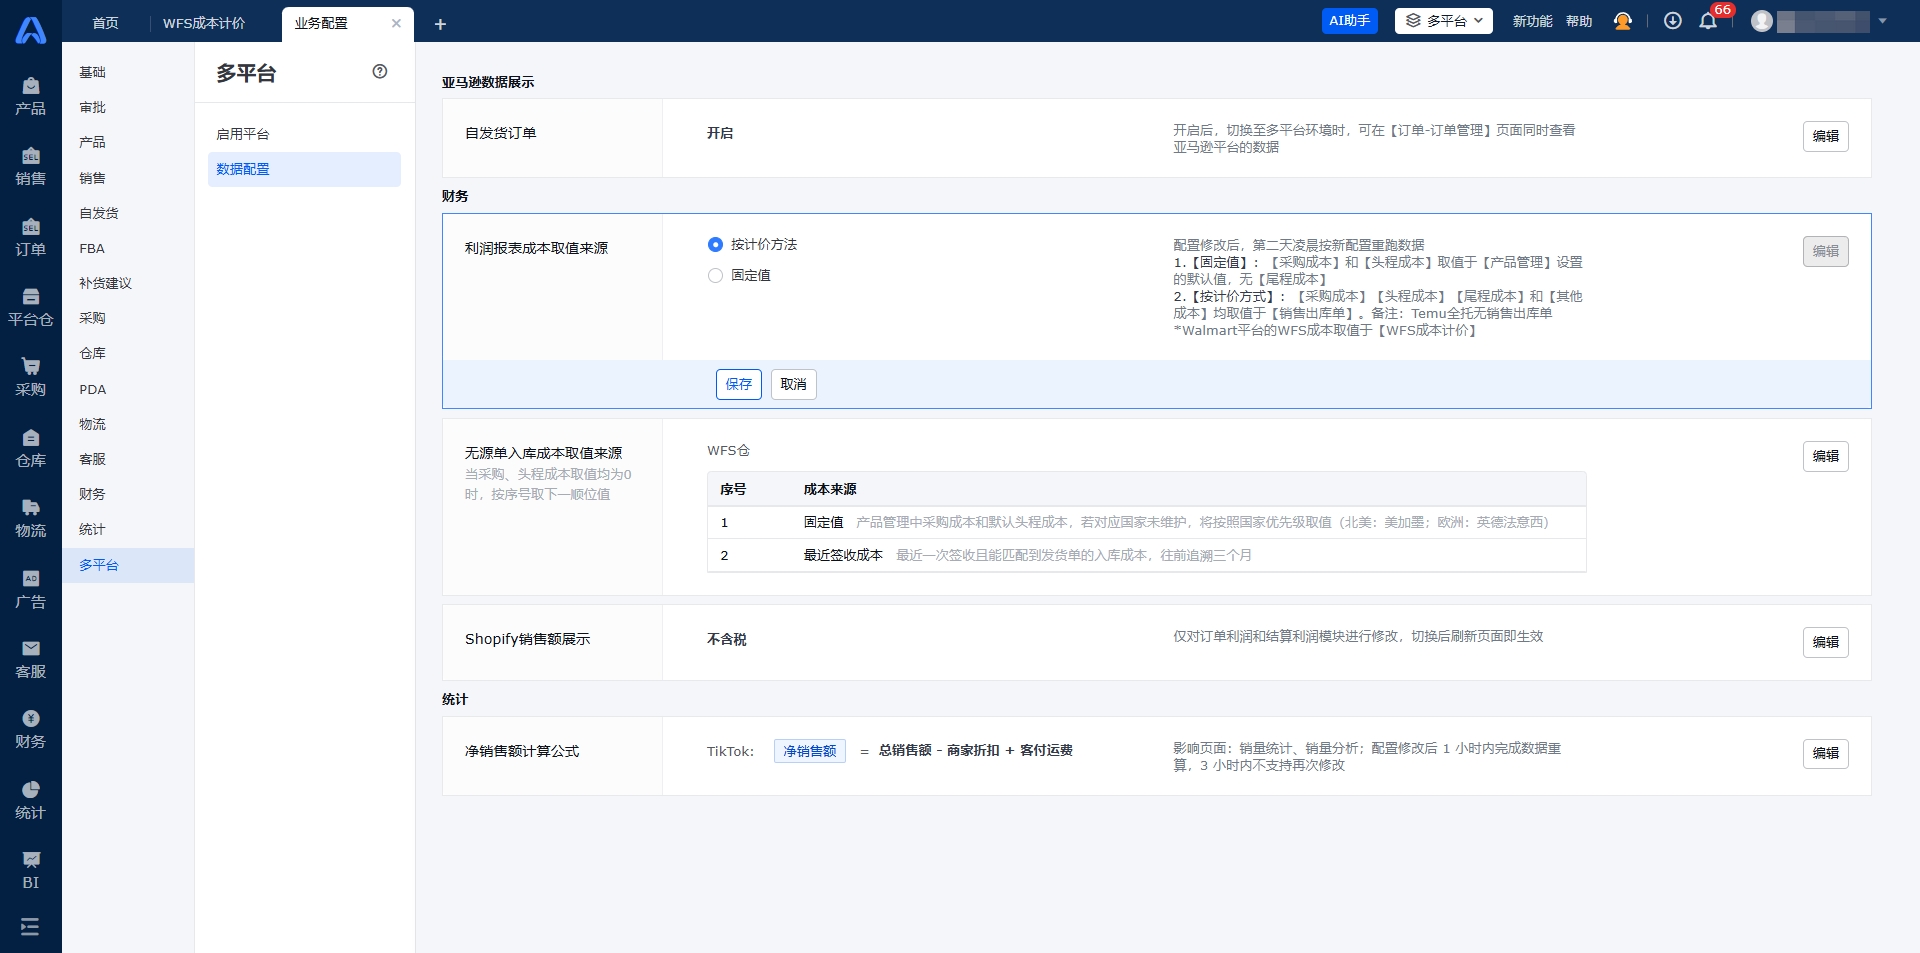The width and height of the screenshot is (1920, 953).
Task: Edit the Shopify销售额展示 setting
Action: point(1825,642)
